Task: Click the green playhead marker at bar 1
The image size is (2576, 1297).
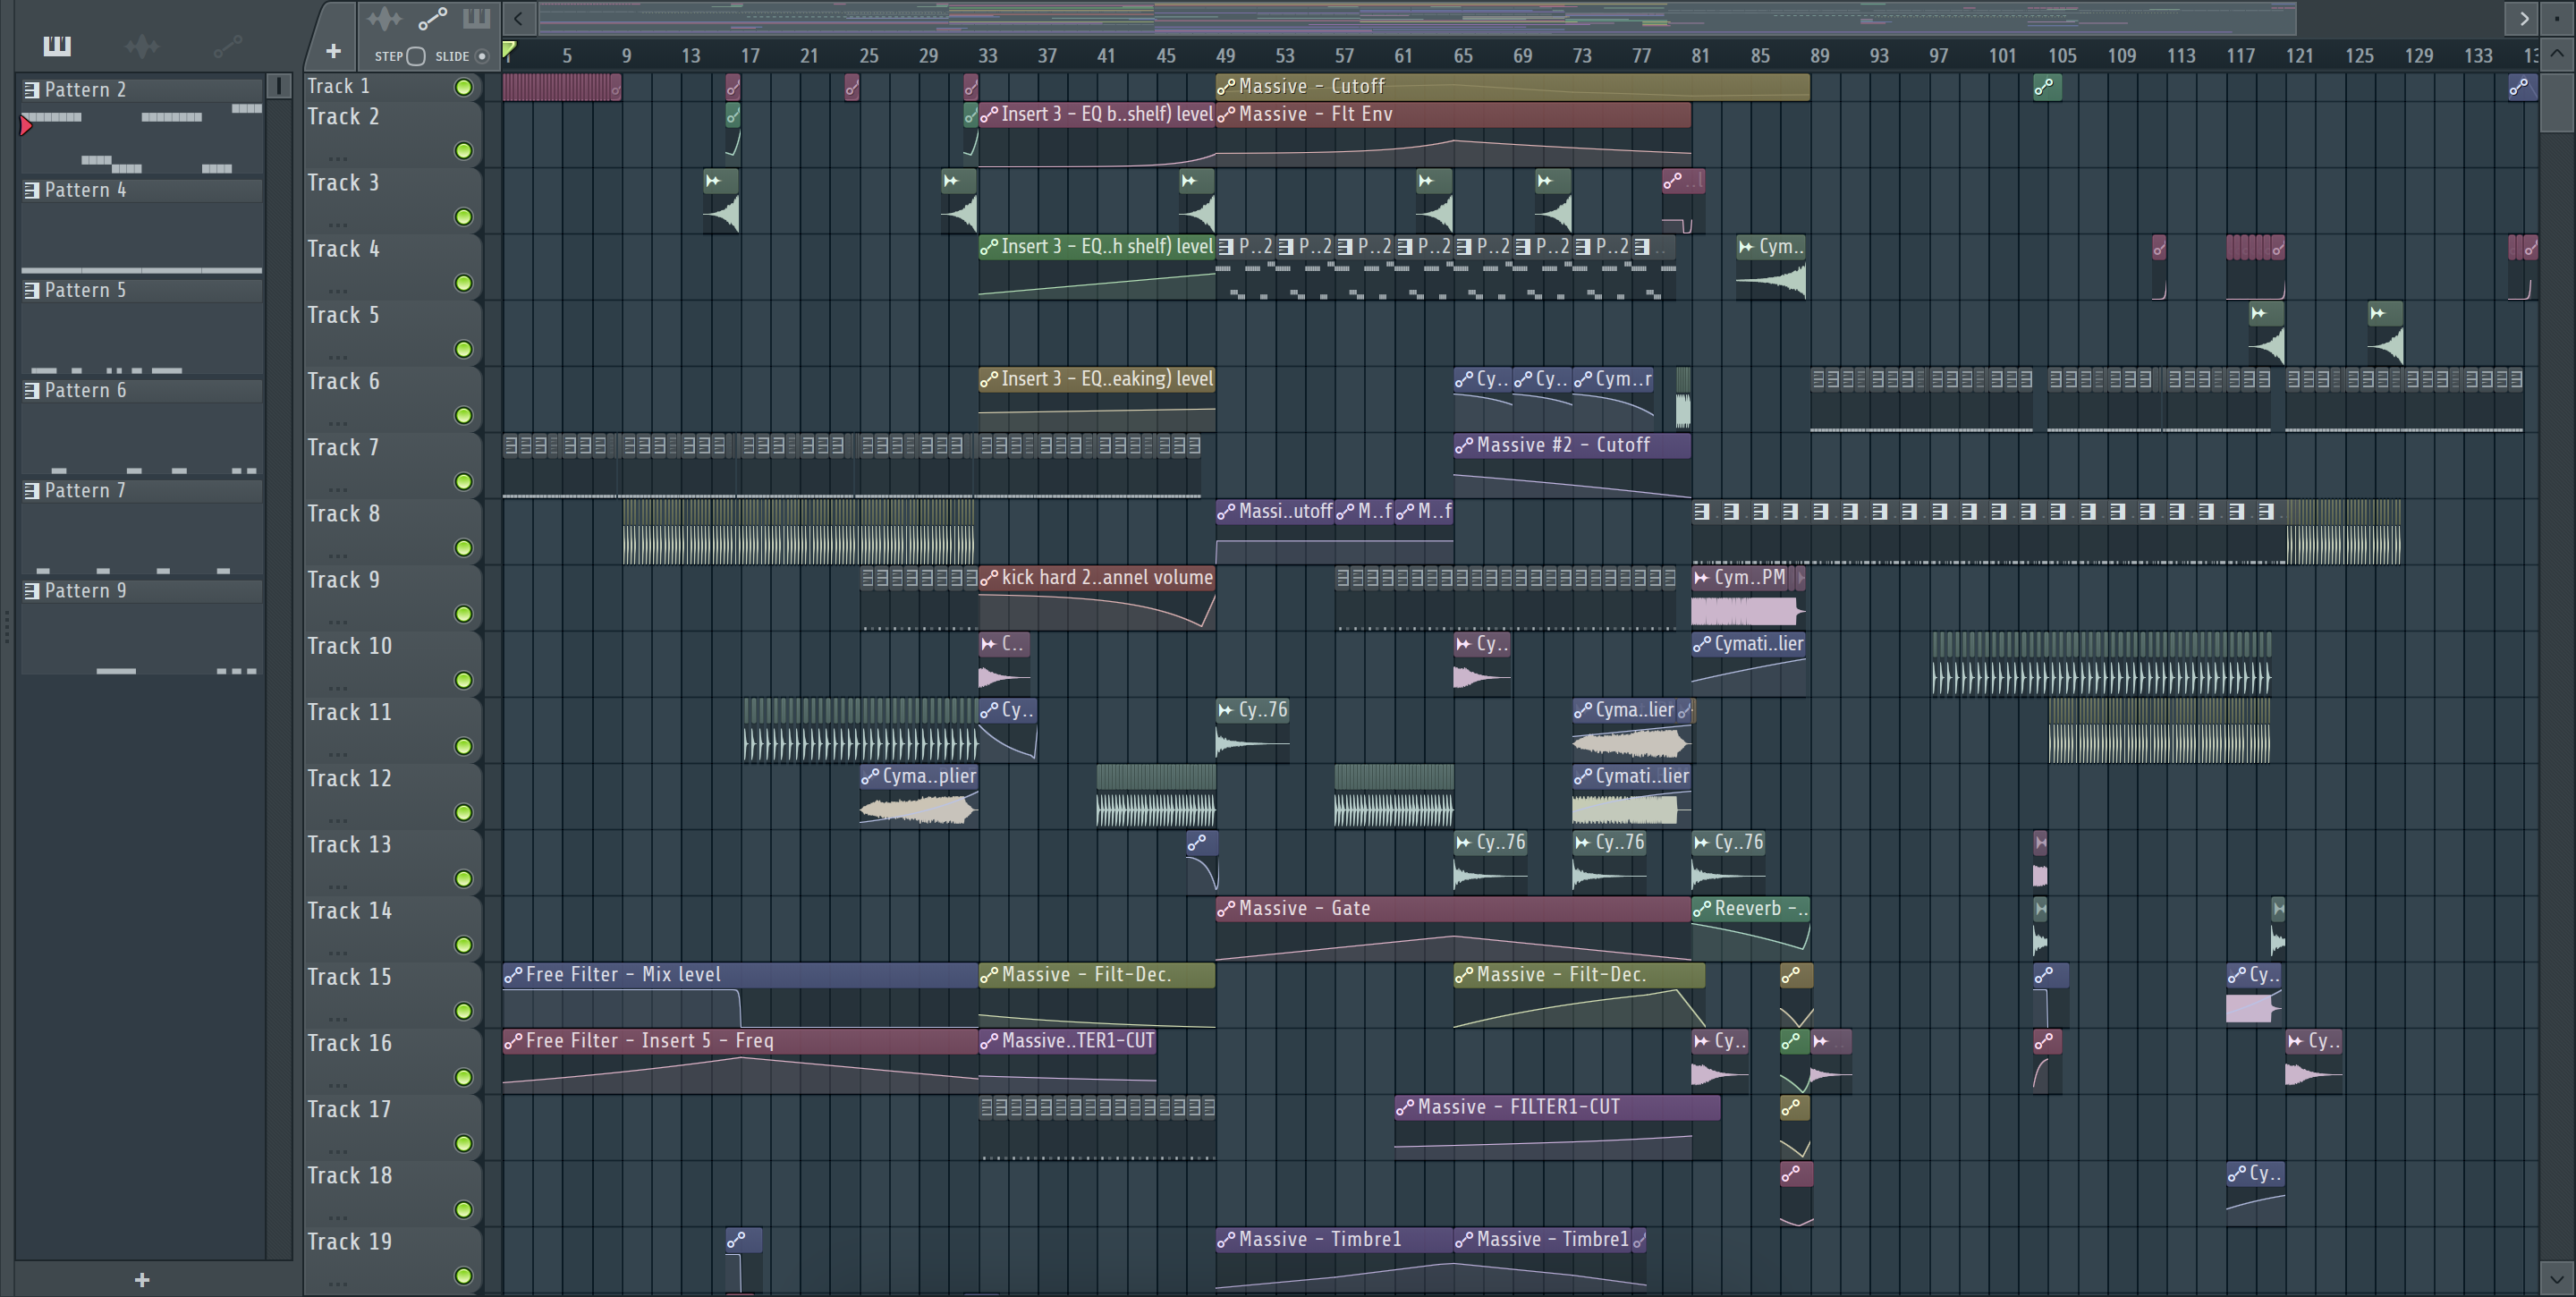Action: [509, 49]
